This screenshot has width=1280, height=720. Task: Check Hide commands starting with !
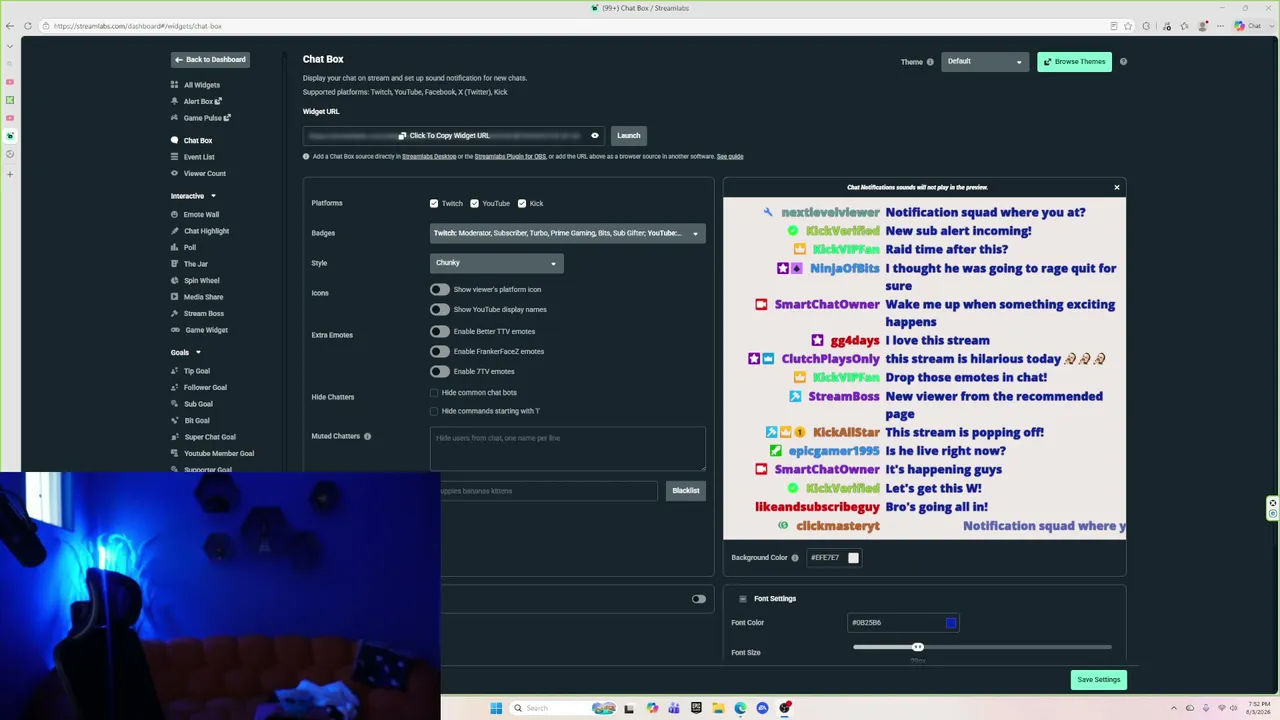point(434,411)
